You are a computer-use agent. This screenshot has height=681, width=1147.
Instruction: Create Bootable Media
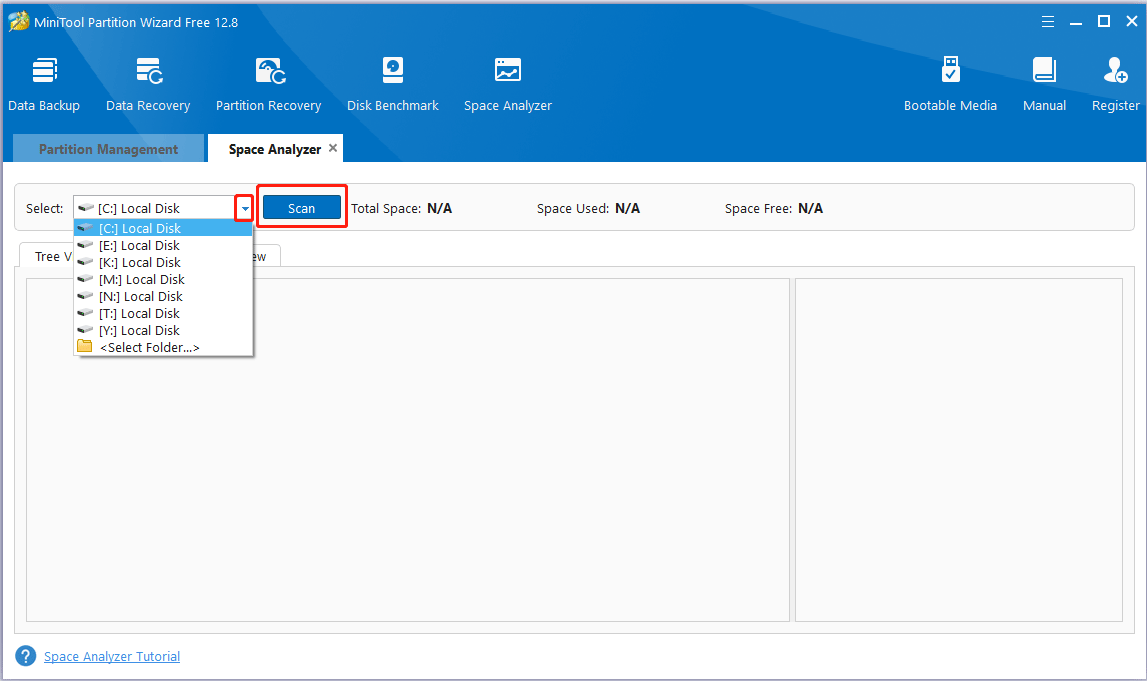[950, 84]
